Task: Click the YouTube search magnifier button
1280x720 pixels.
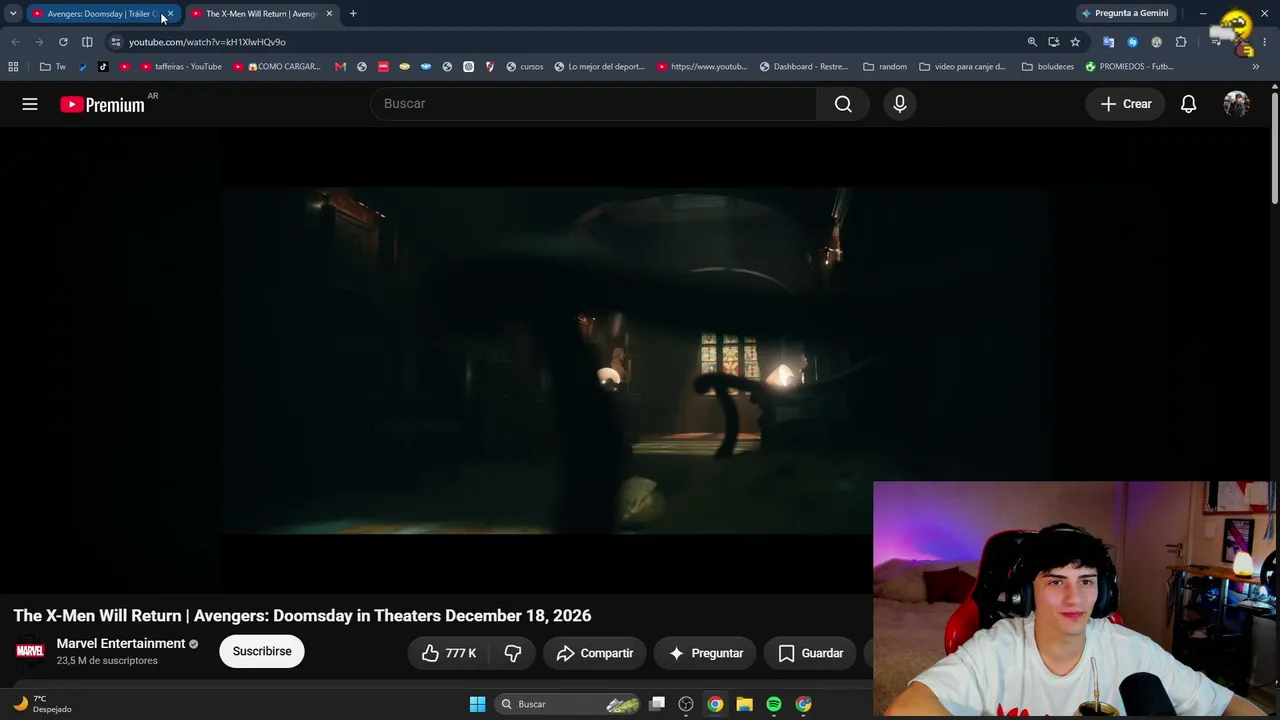Action: (843, 104)
